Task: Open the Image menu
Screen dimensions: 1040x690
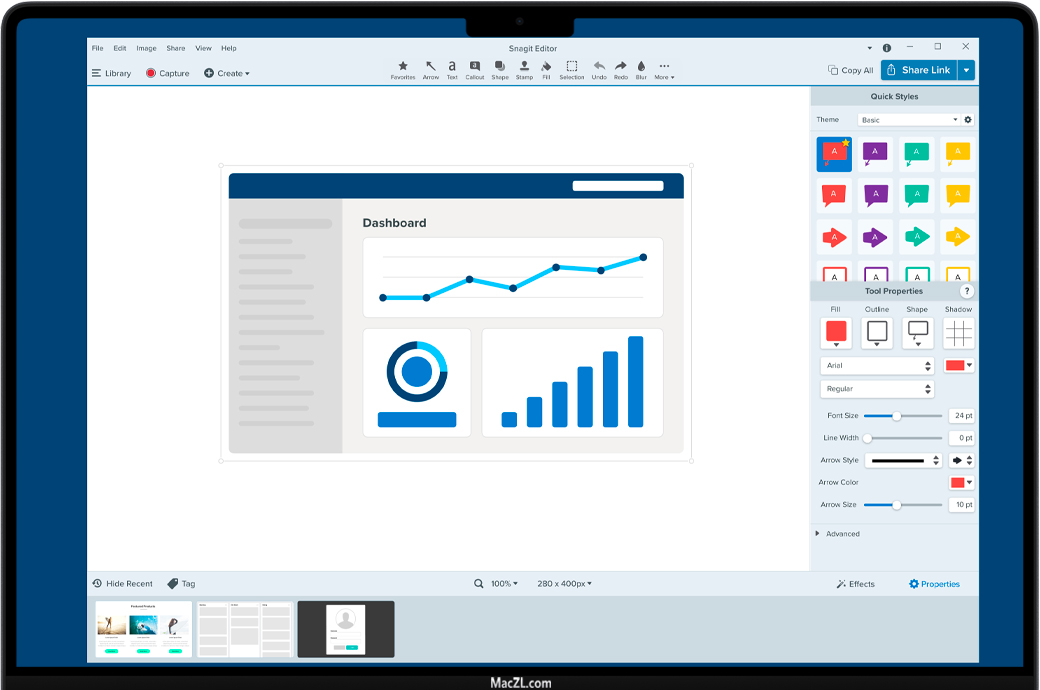Action: (x=146, y=48)
